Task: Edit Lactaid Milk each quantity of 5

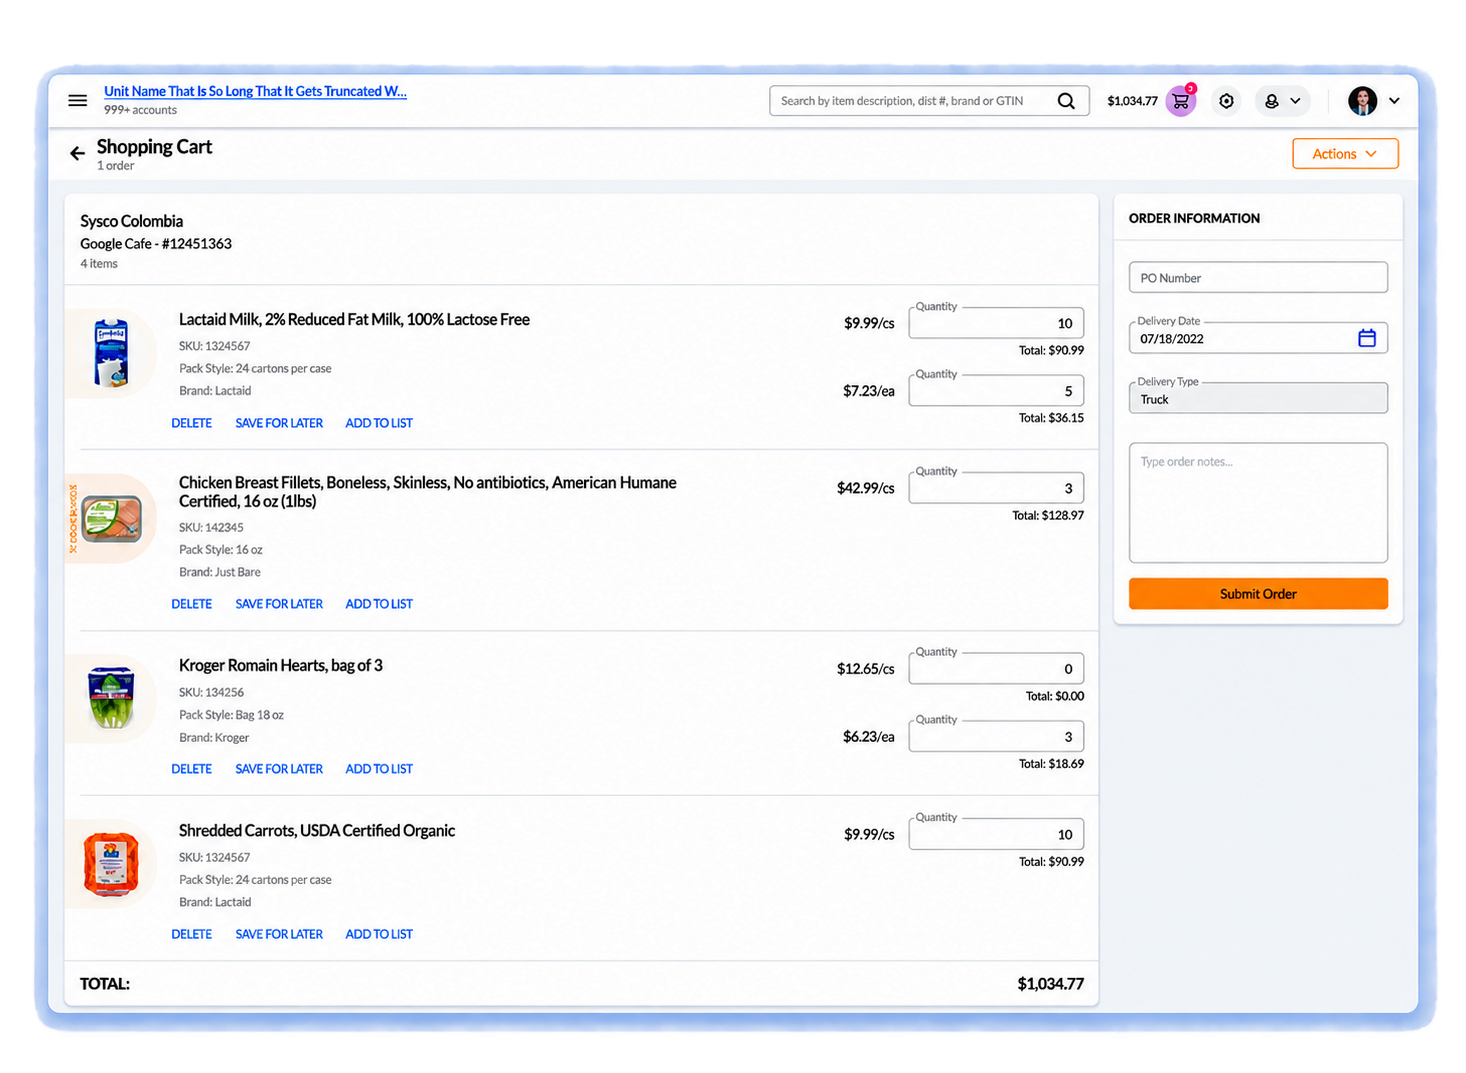Action: (x=996, y=391)
